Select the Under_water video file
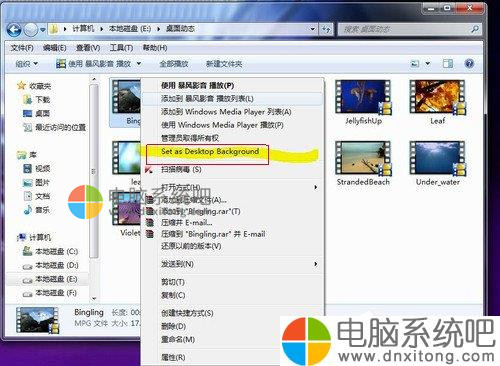The height and width of the screenshot is (366, 500). coord(437,163)
